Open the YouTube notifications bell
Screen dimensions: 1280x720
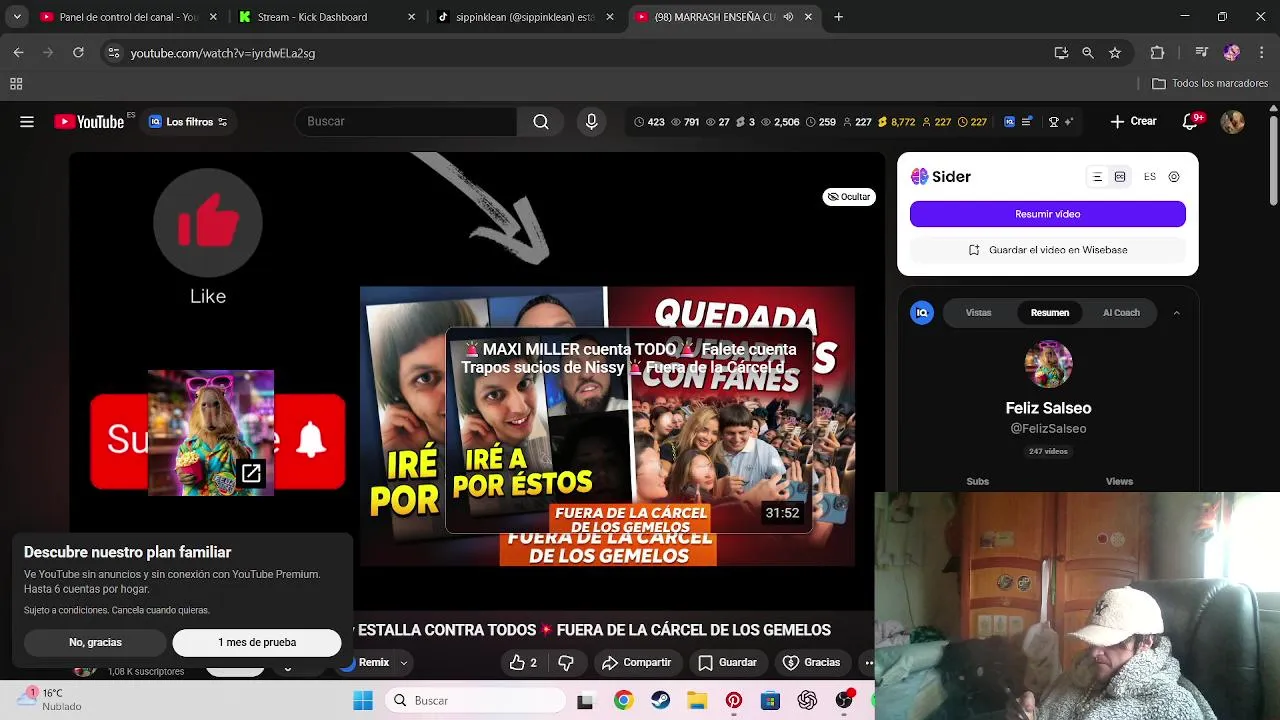(x=1191, y=122)
